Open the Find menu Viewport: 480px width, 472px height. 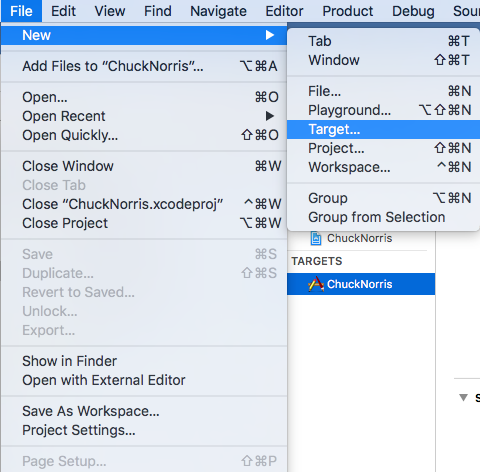tap(158, 11)
